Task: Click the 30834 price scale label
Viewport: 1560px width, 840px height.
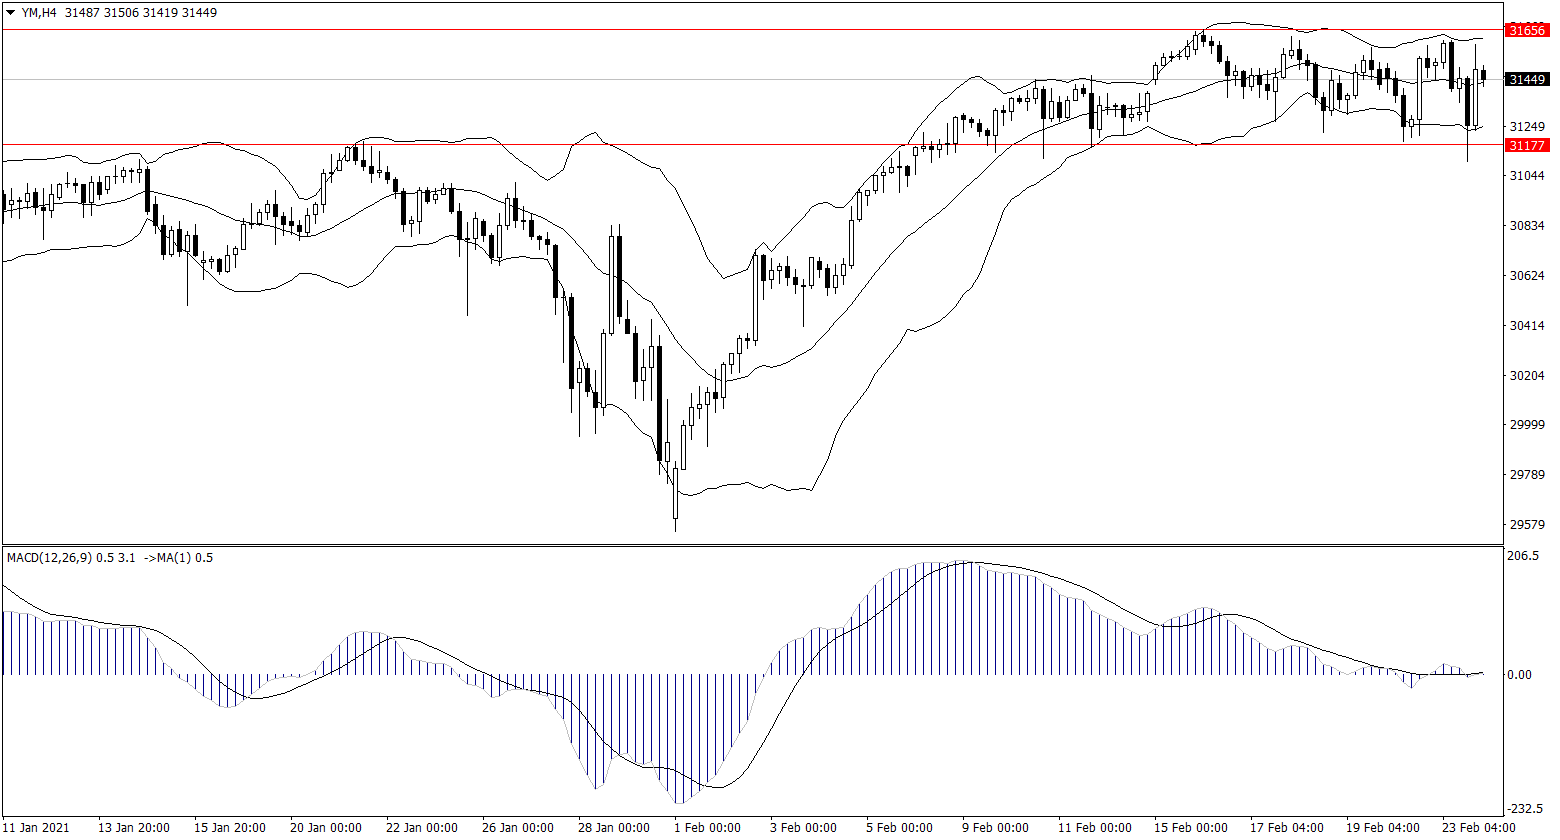Action: tap(1527, 226)
